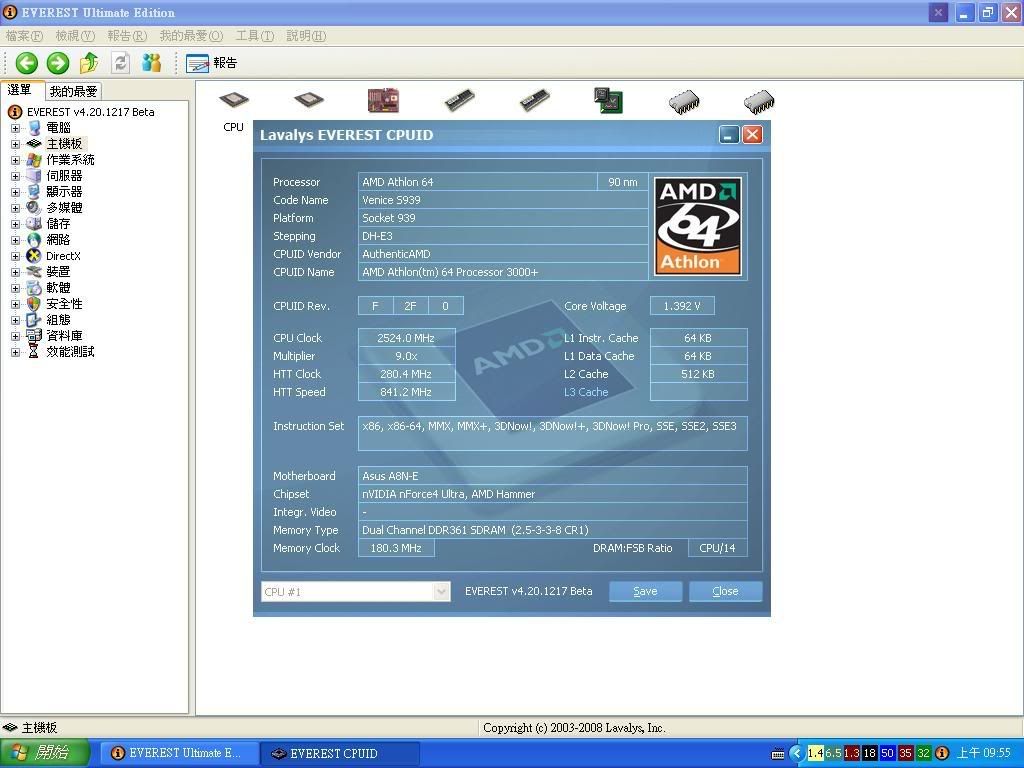Click the black 18 sensor tray icon
This screenshot has width=1024, height=768.
pyautogui.click(x=869, y=753)
